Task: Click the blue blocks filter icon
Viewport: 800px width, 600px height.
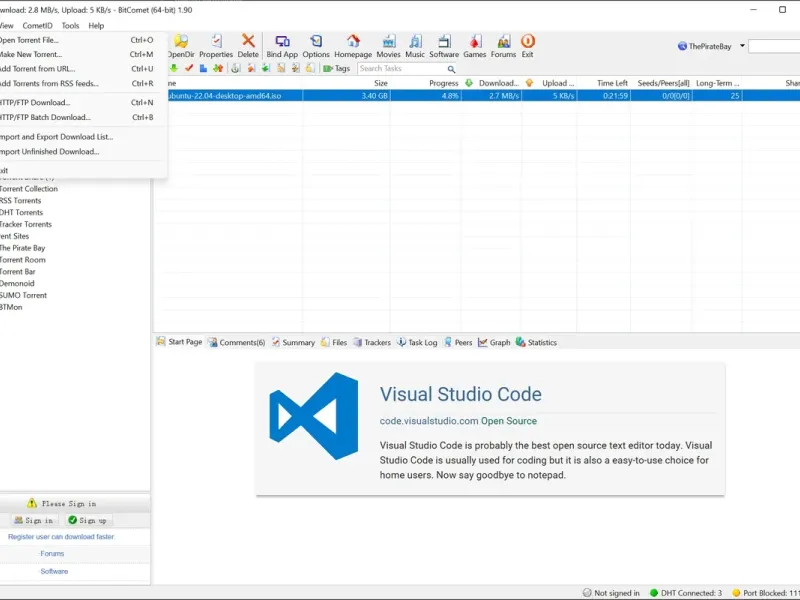Action: tap(203, 68)
